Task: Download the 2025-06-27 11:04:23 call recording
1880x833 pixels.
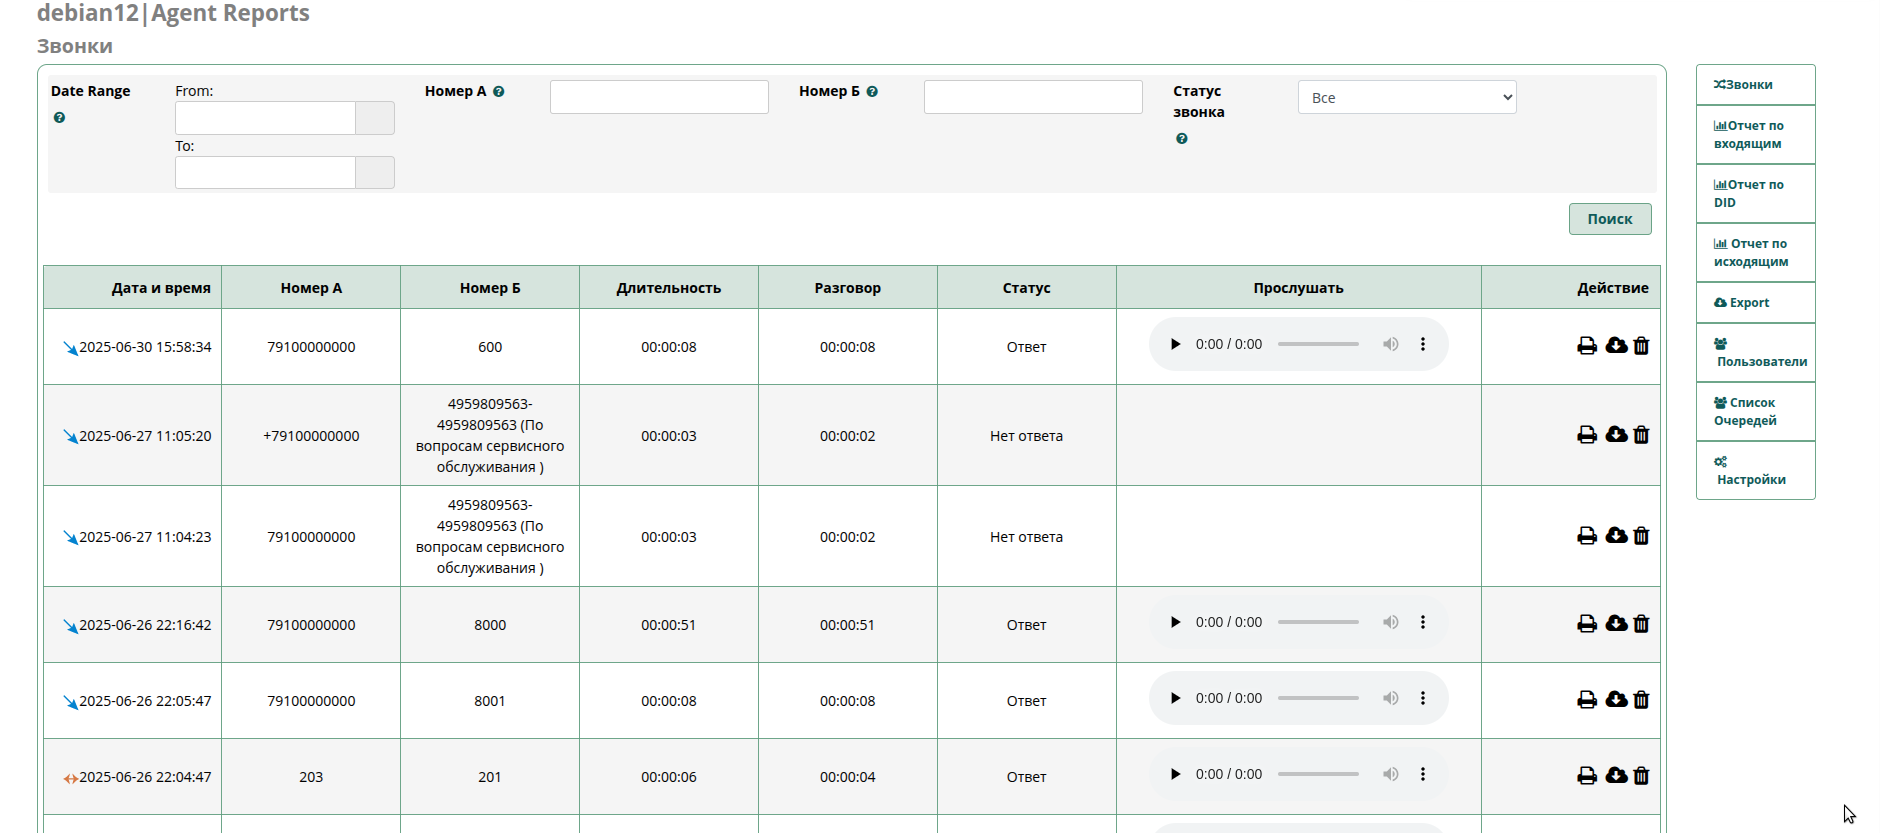Action: [1616, 535]
